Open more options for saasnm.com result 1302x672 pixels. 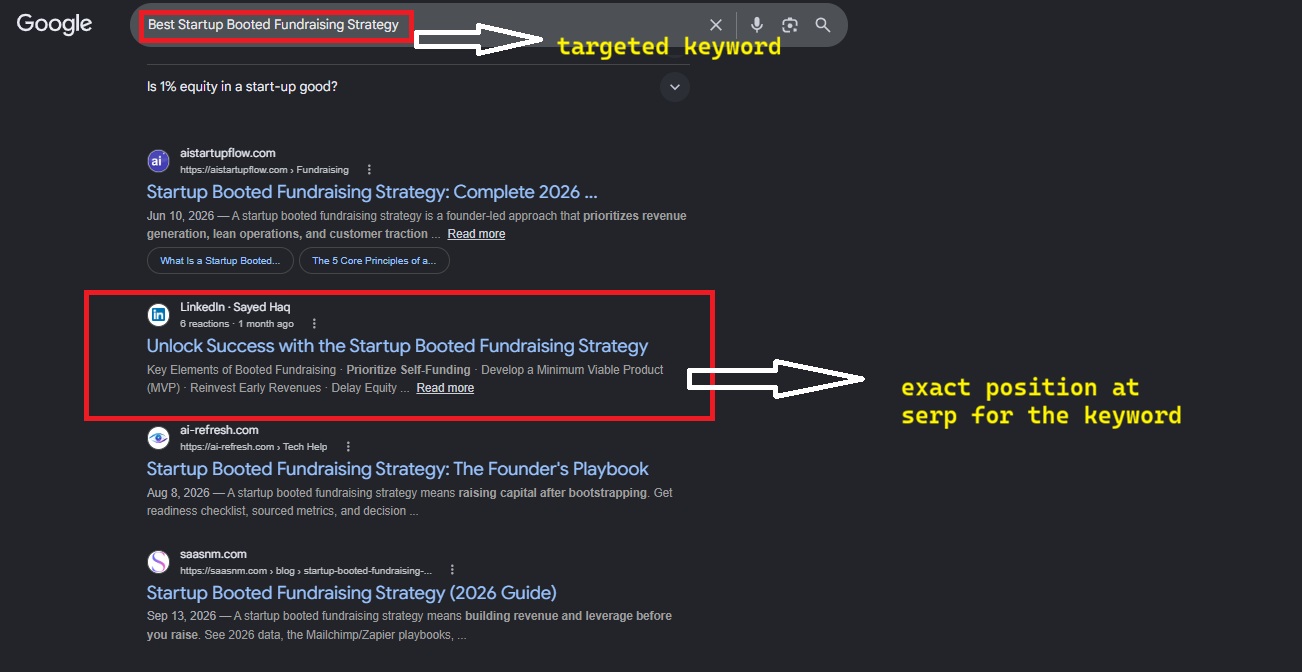[x=452, y=571]
